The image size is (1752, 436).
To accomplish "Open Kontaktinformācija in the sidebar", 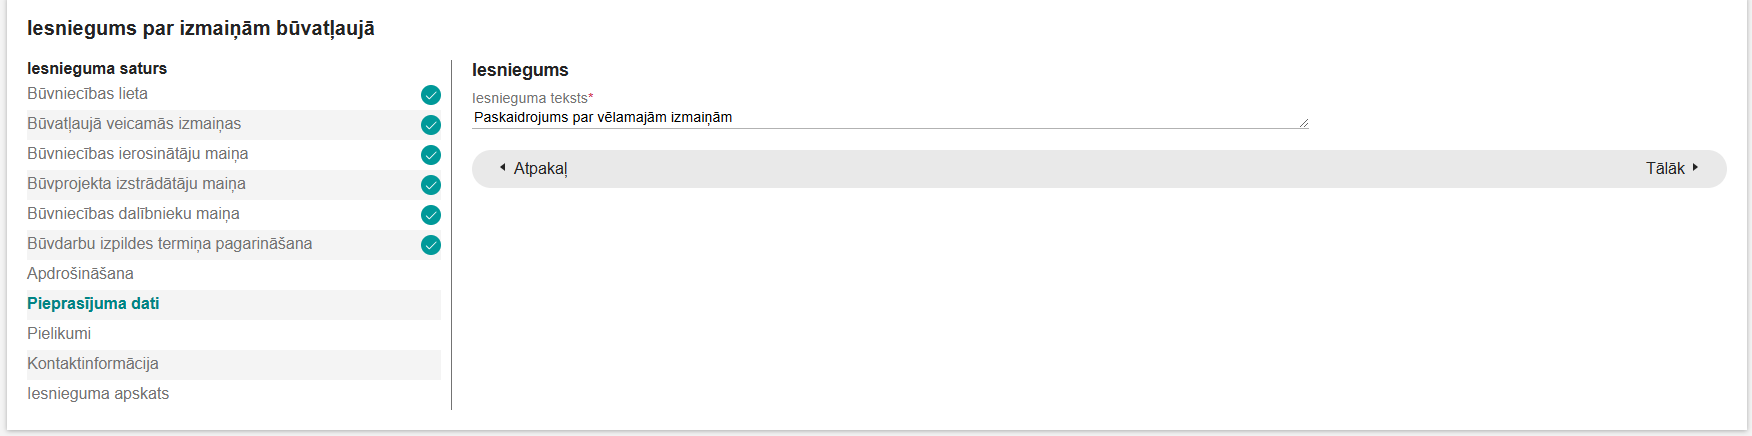I will click(93, 364).
